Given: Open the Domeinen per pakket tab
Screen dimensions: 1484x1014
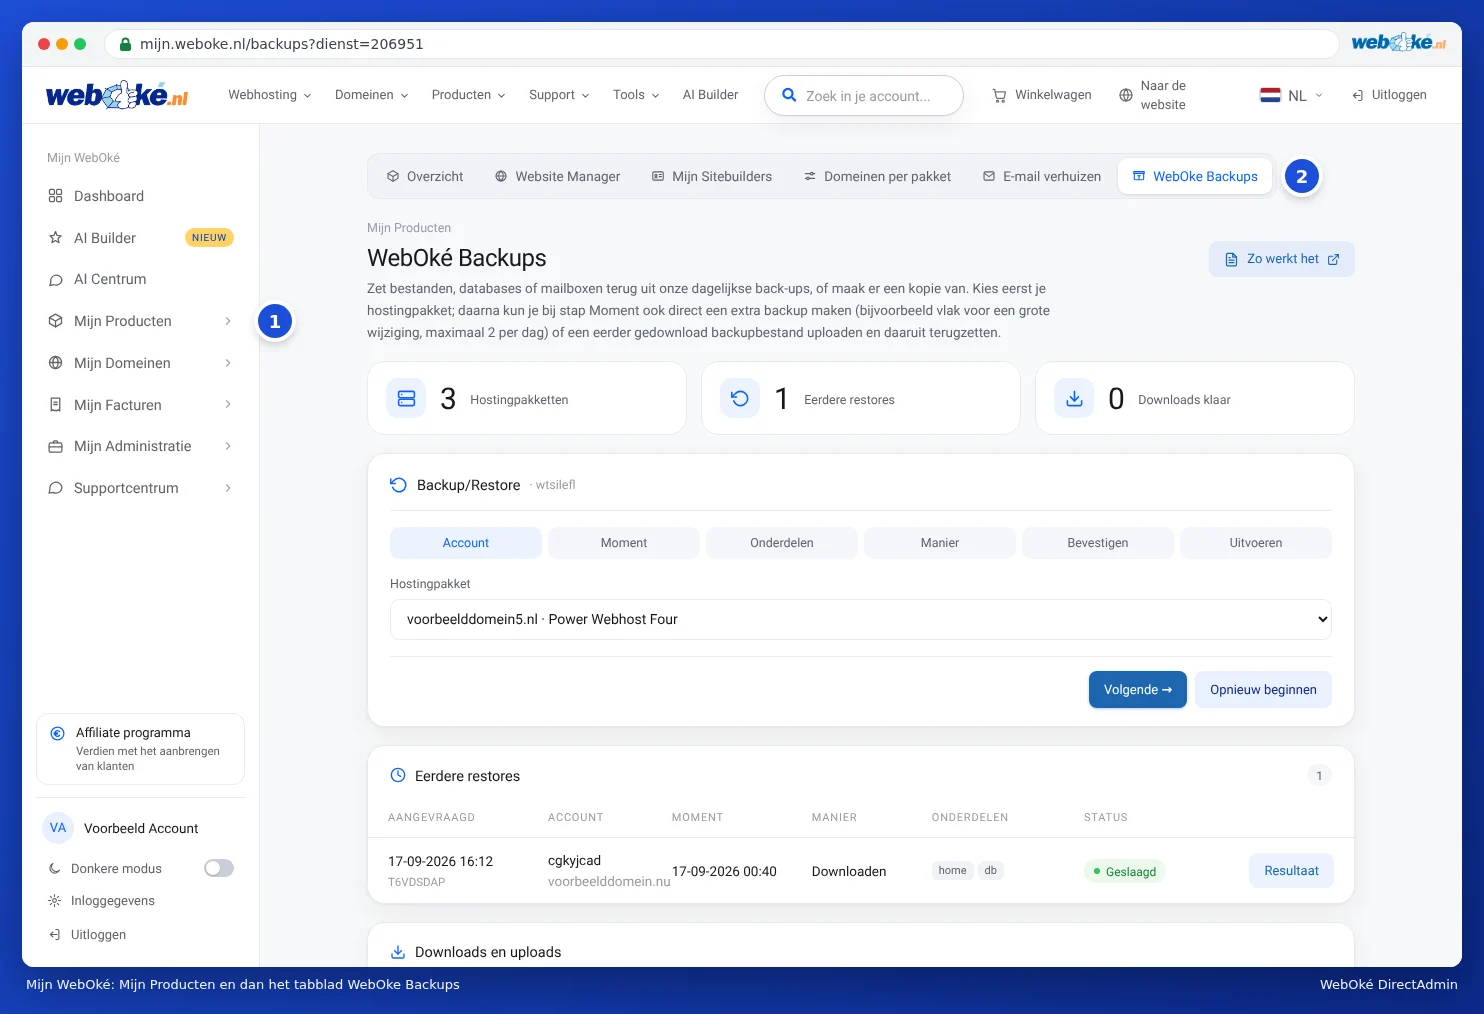Looking at the screenshot, I should 877,176.
